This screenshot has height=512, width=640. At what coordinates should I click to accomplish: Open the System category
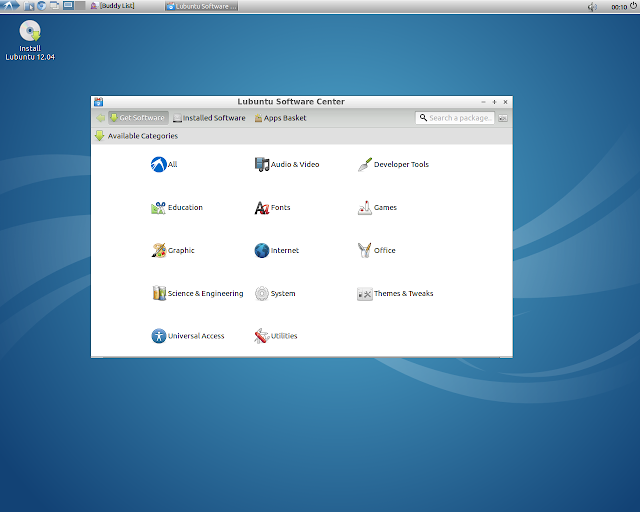[x=275, y=293]
